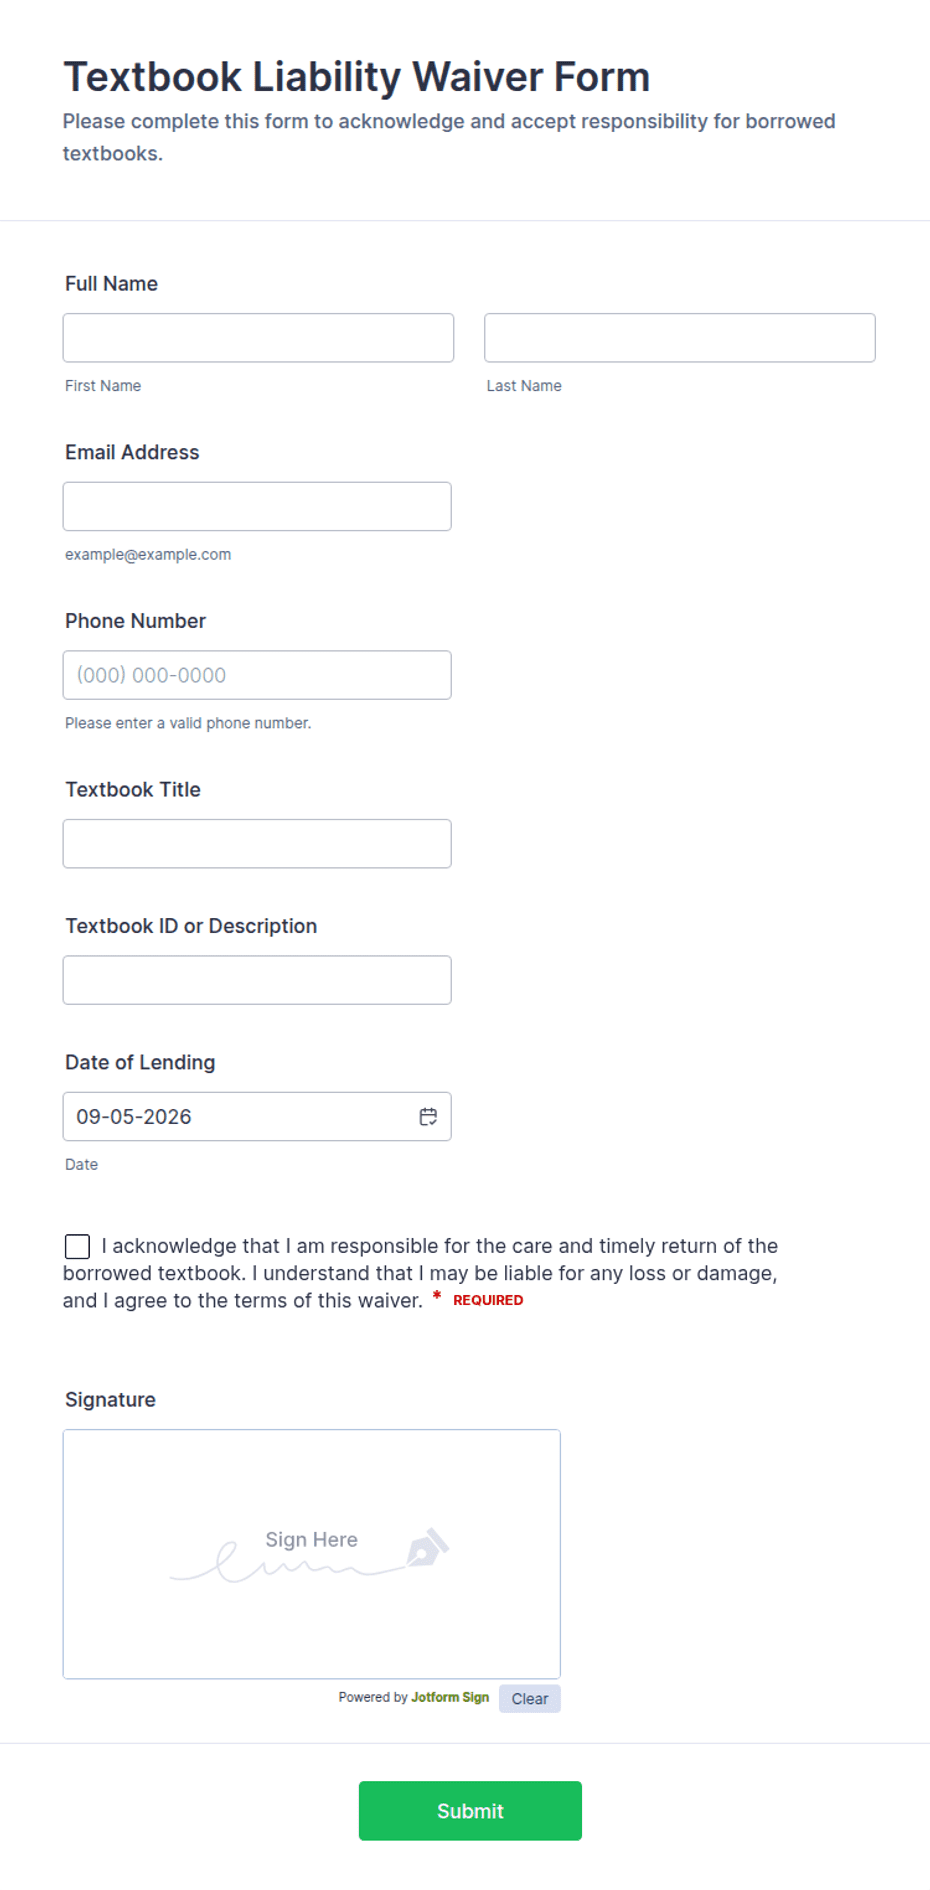Focus the Email Address field

pos(257,506)
